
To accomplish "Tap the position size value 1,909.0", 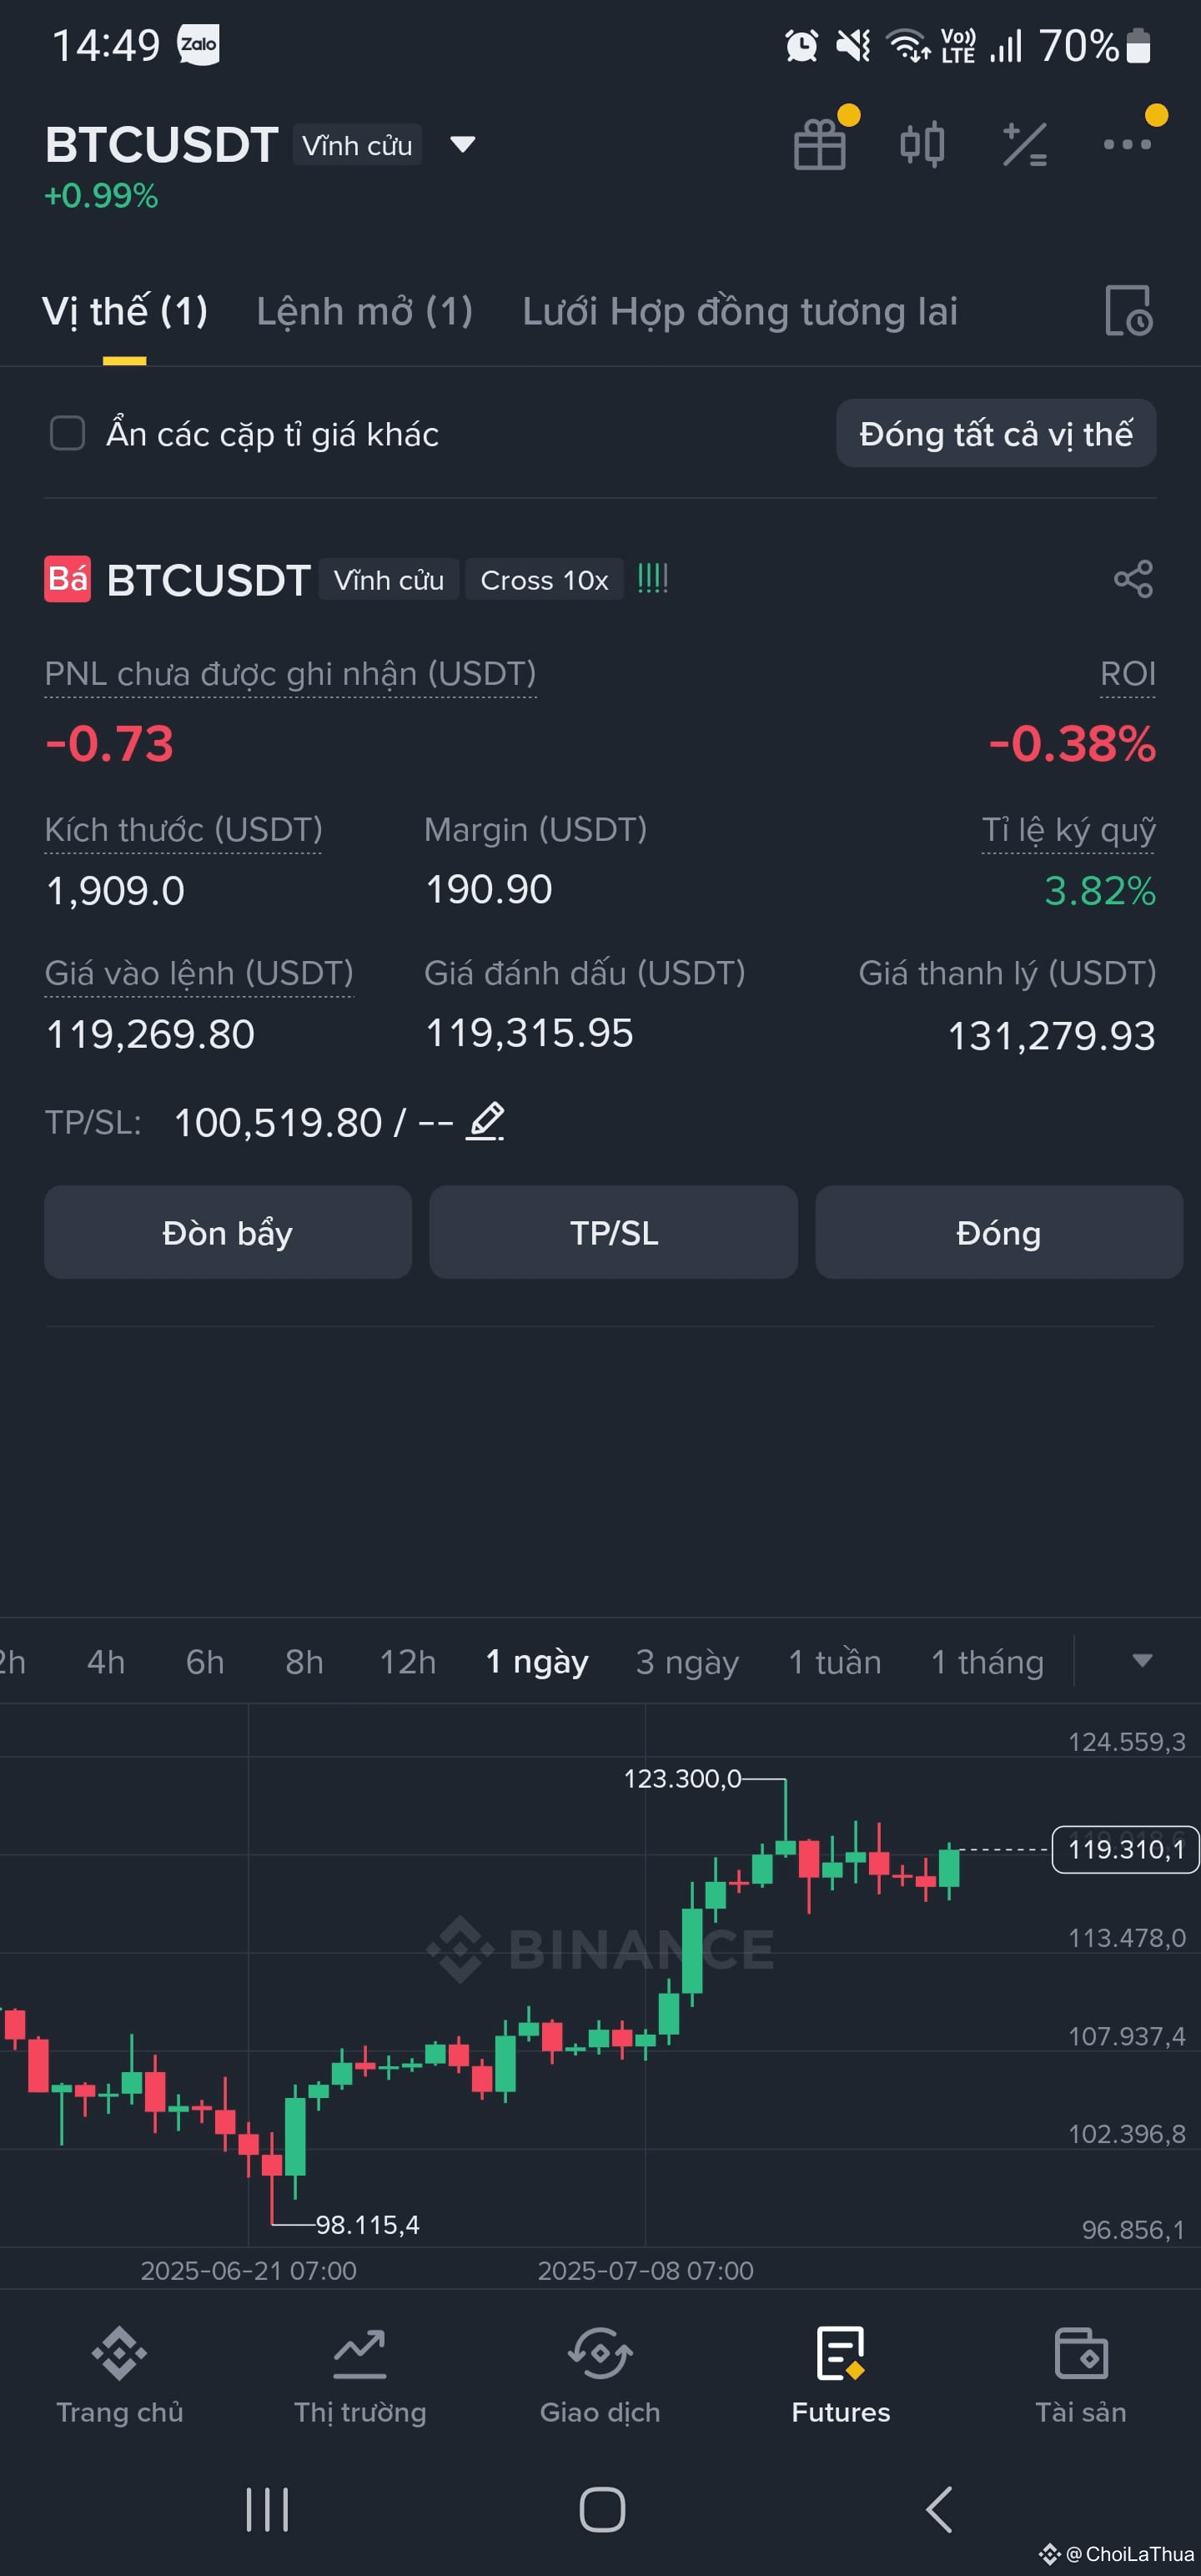I will (x=116, y=890).
